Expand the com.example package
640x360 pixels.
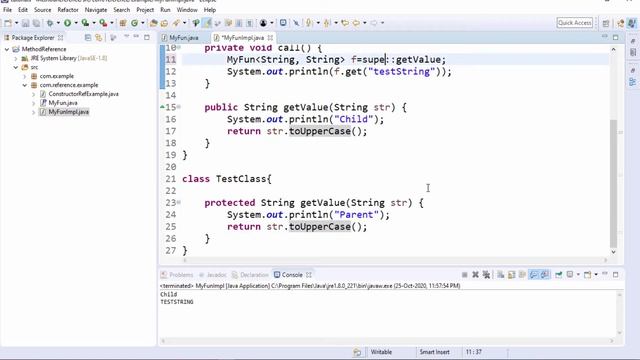(25, 76)
